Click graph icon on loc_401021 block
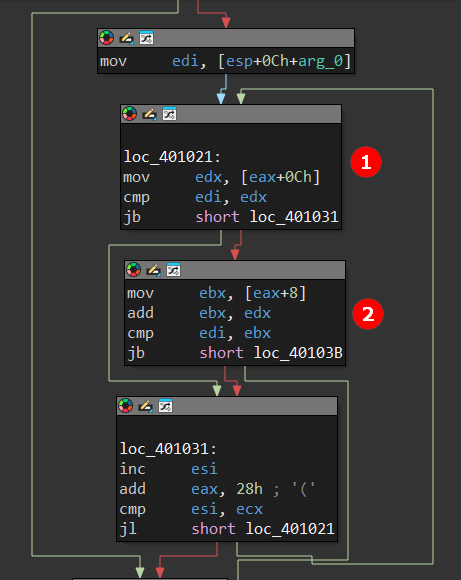The width and height of the screenshot is (461, 580). (169, 114)
